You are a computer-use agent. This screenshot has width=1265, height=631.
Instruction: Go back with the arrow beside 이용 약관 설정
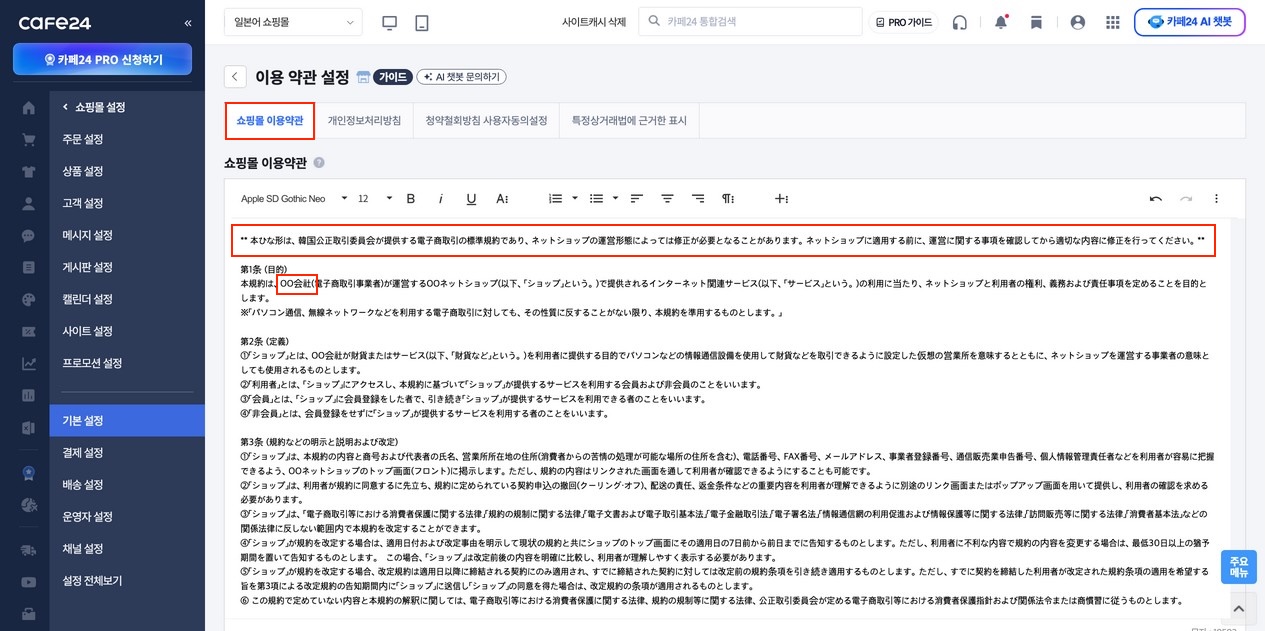coord(235,77)
